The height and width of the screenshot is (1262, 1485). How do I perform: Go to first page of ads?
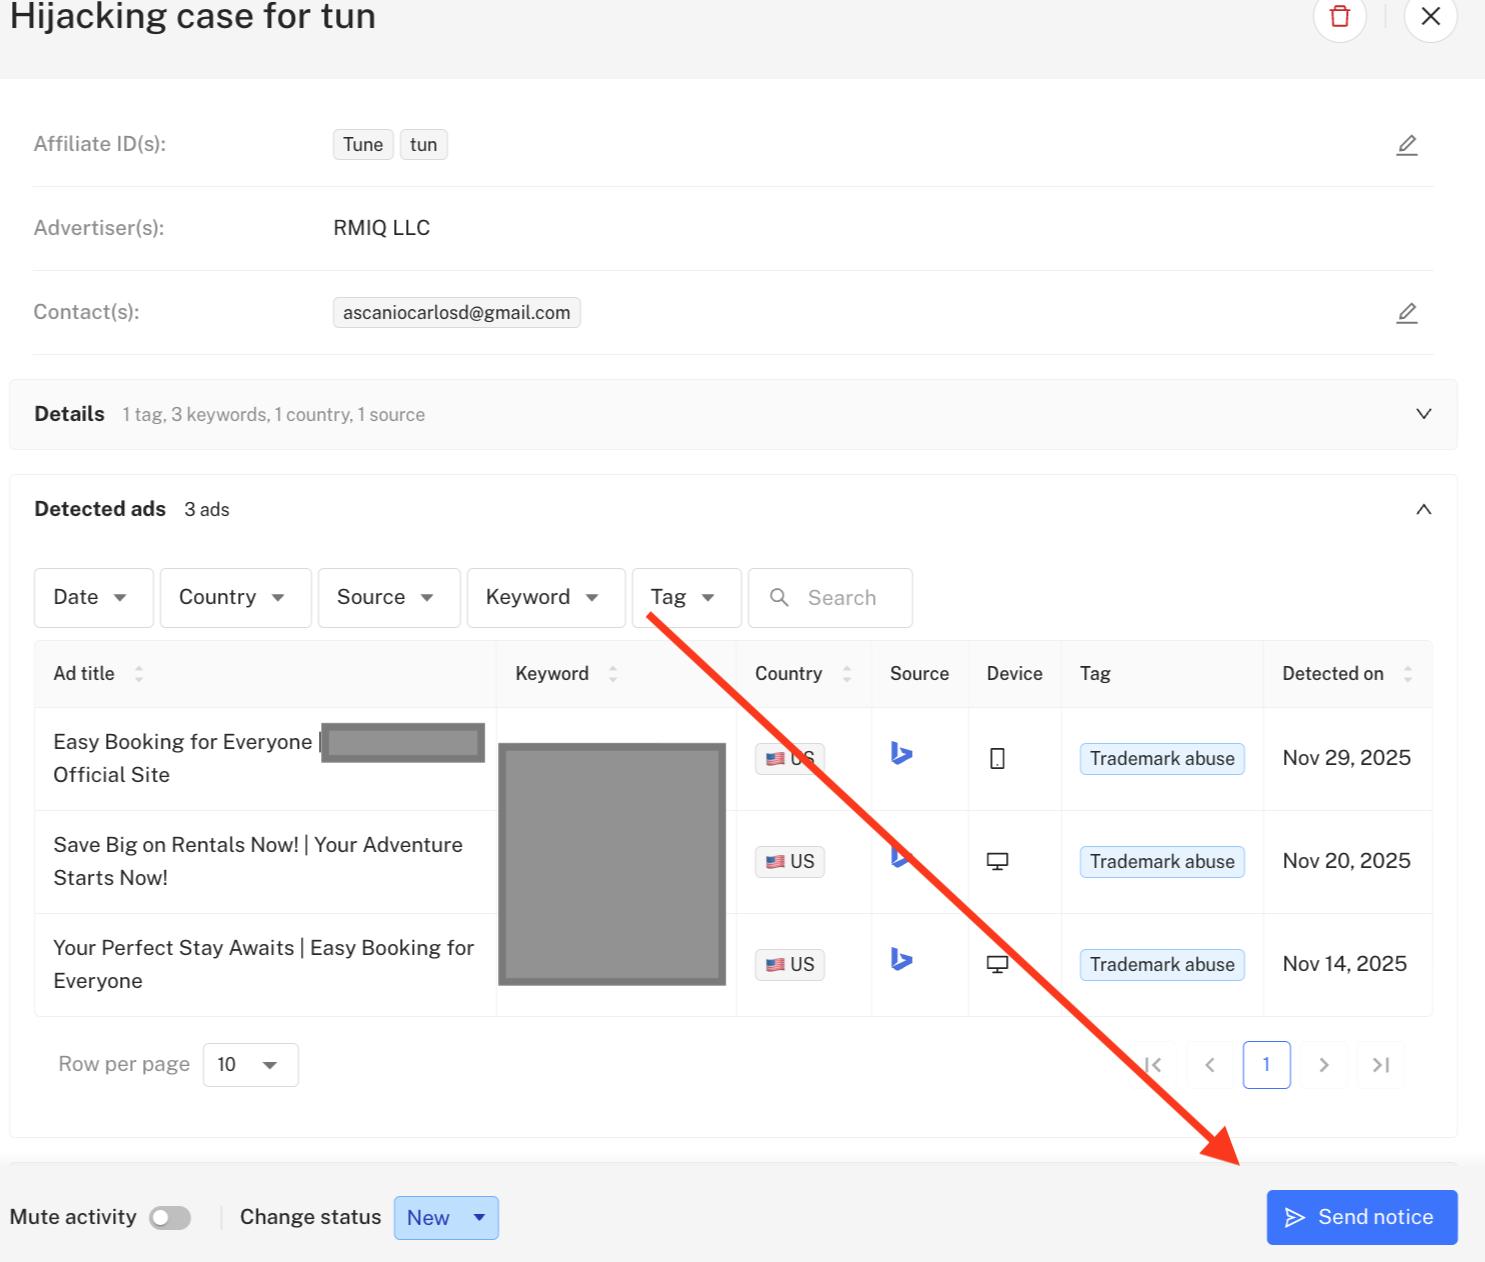1153,1065
